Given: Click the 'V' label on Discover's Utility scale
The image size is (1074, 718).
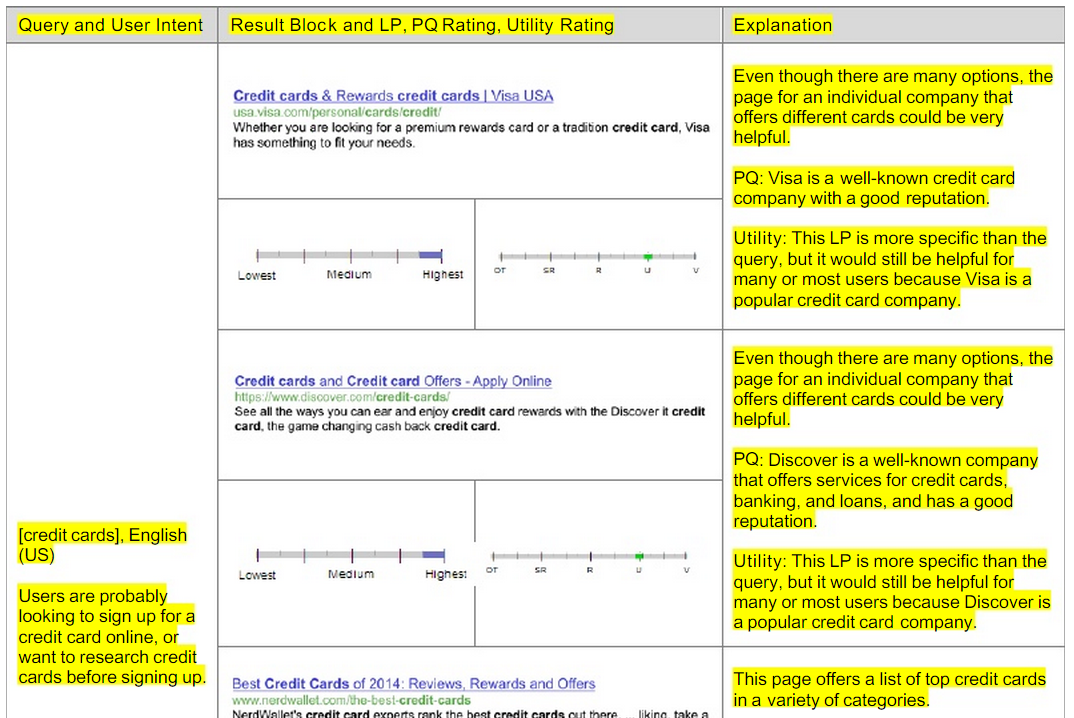Looking at the screenshot, I should pos(686,570).
